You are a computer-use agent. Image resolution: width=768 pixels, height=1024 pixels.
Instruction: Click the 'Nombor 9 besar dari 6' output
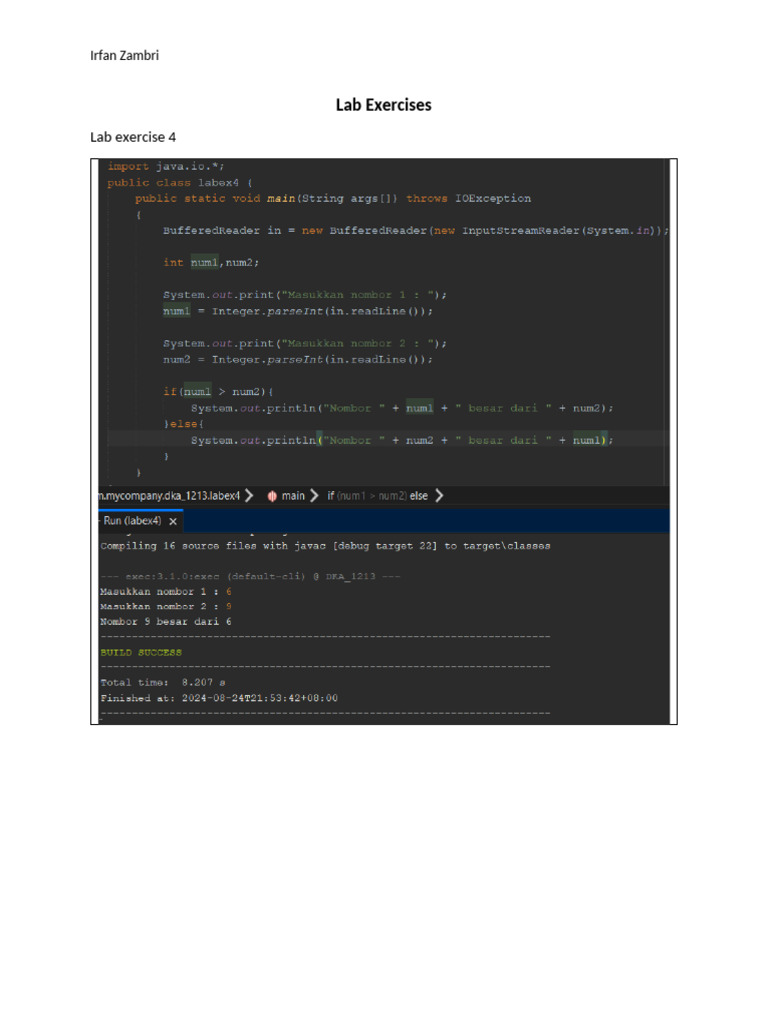(x=166, y=621)
